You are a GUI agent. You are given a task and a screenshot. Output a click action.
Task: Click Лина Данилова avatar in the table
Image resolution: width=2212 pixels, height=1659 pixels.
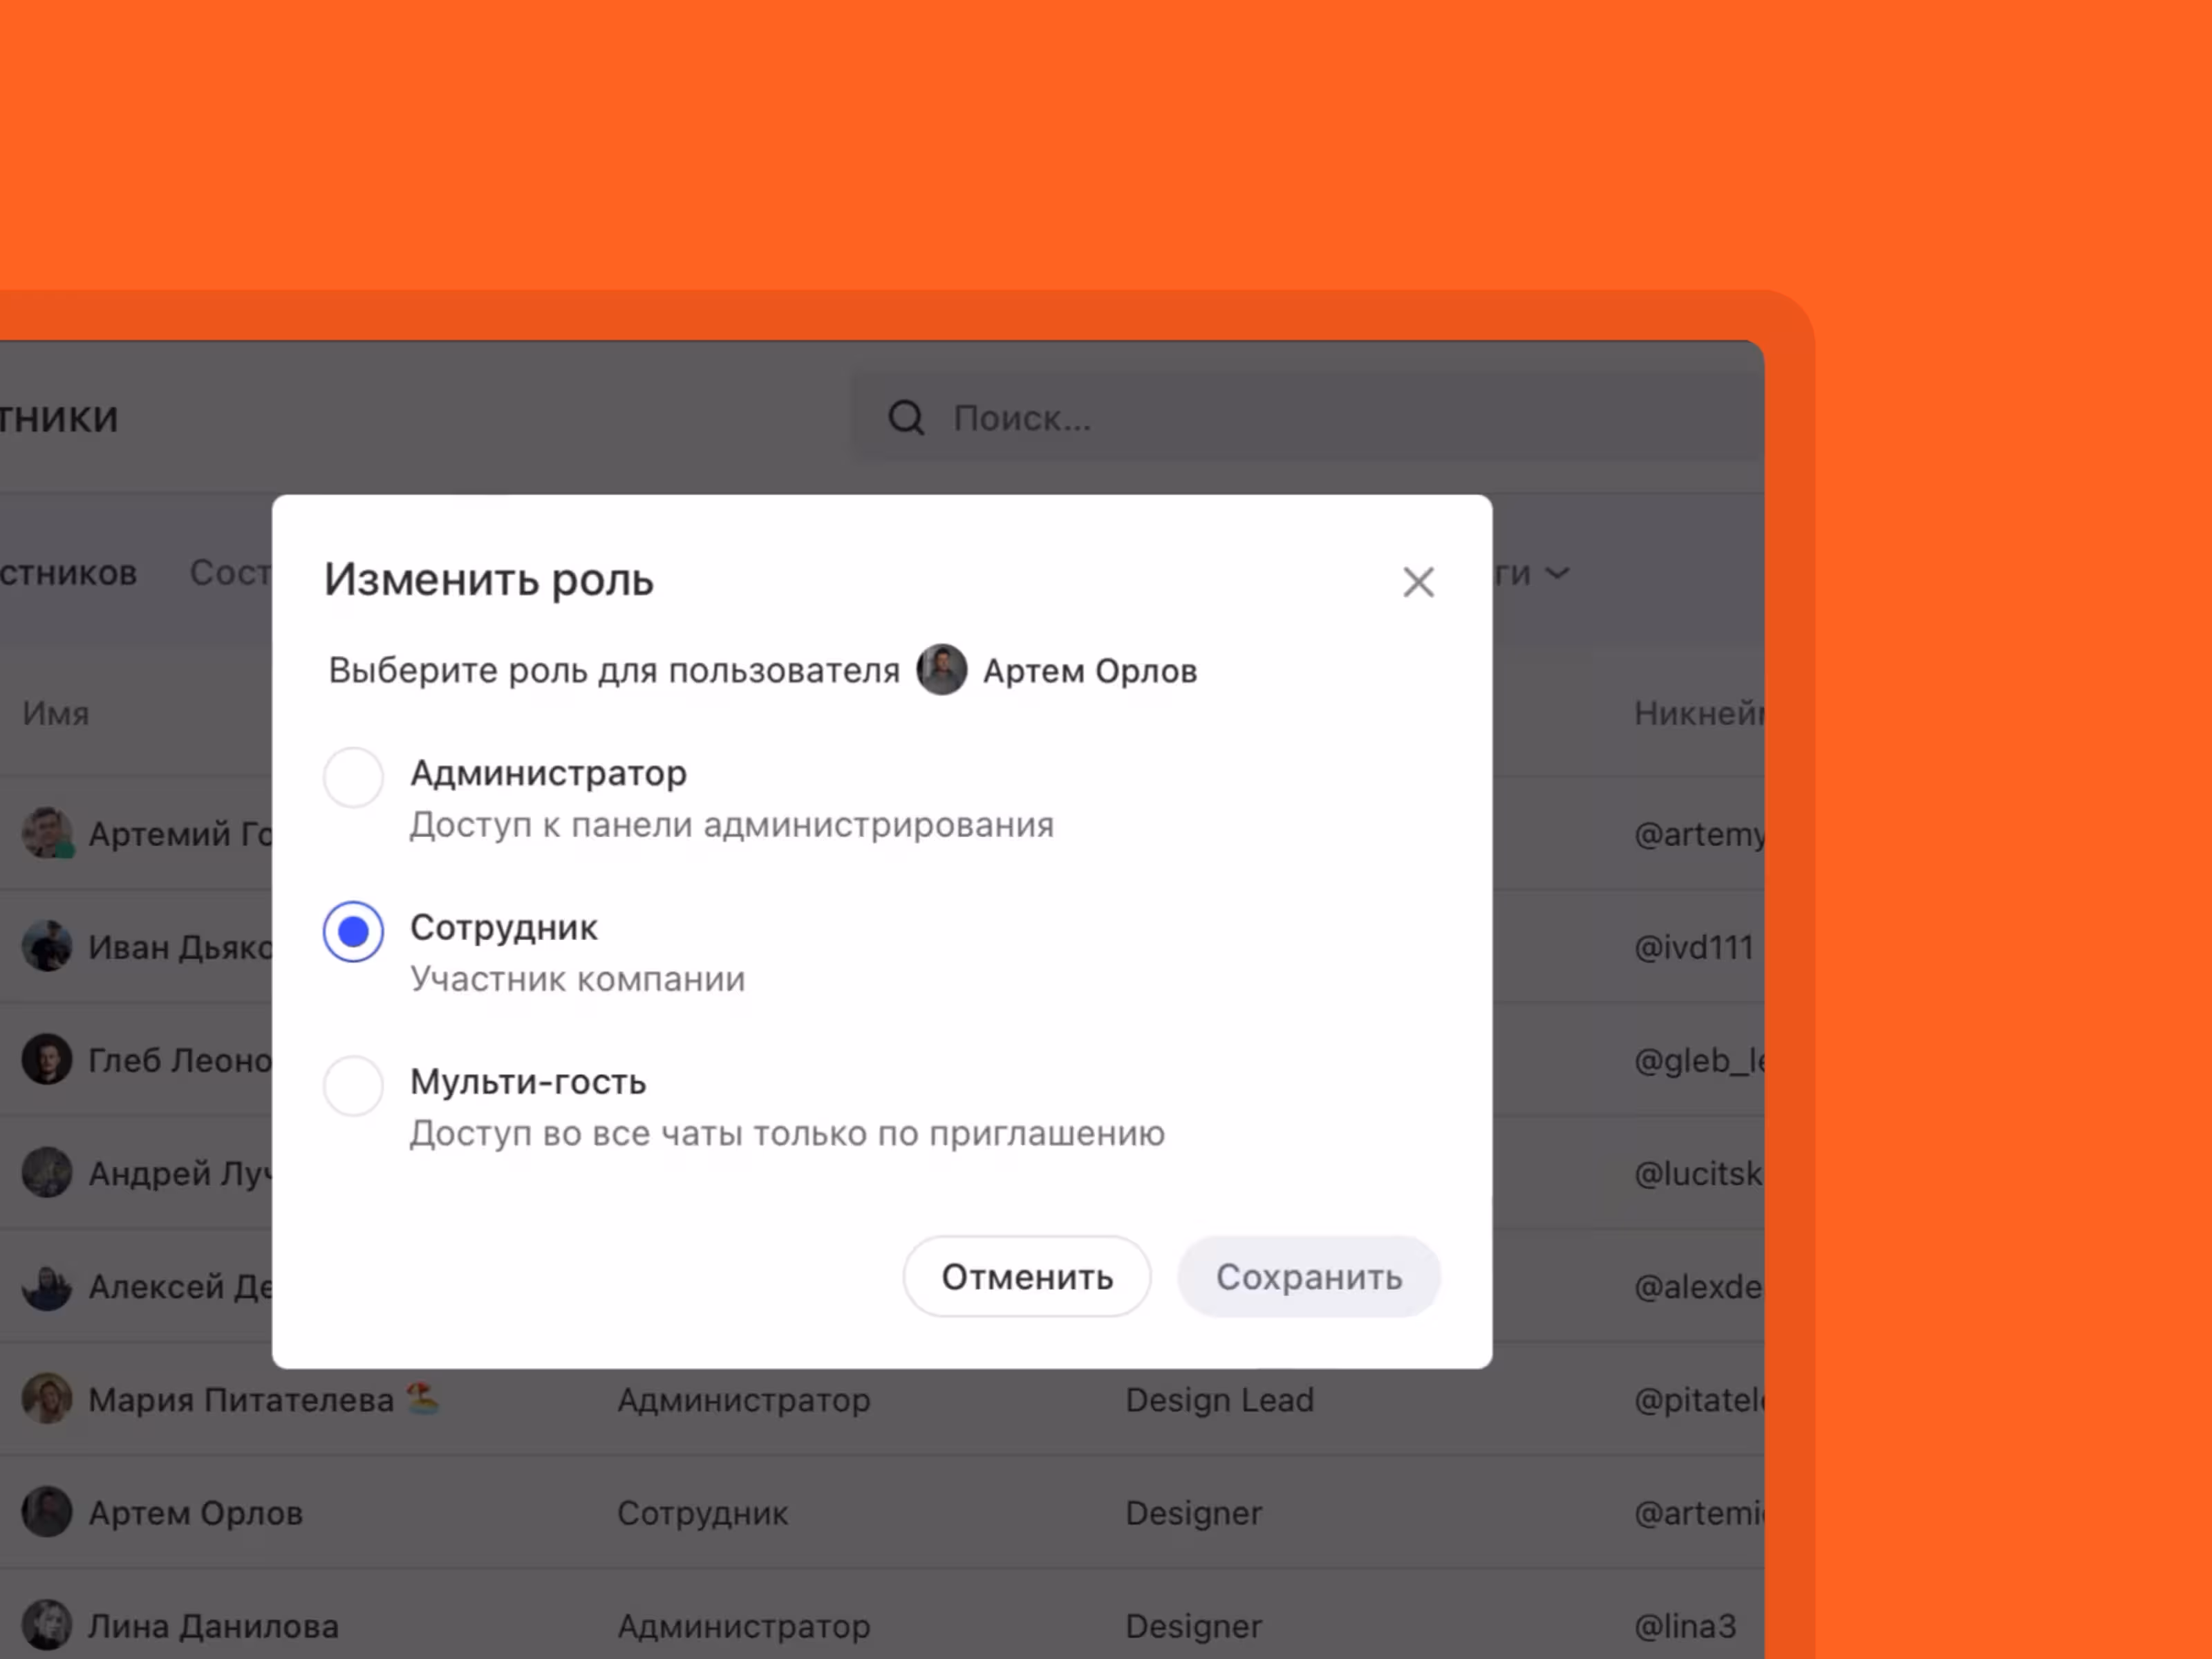coord(47,1625)
